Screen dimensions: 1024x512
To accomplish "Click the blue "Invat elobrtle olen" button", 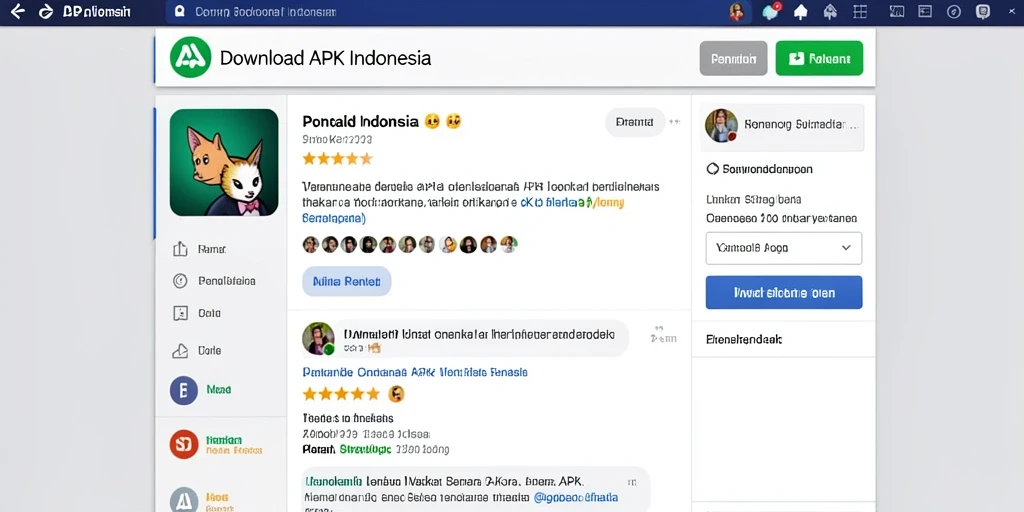I will [784, 293].
